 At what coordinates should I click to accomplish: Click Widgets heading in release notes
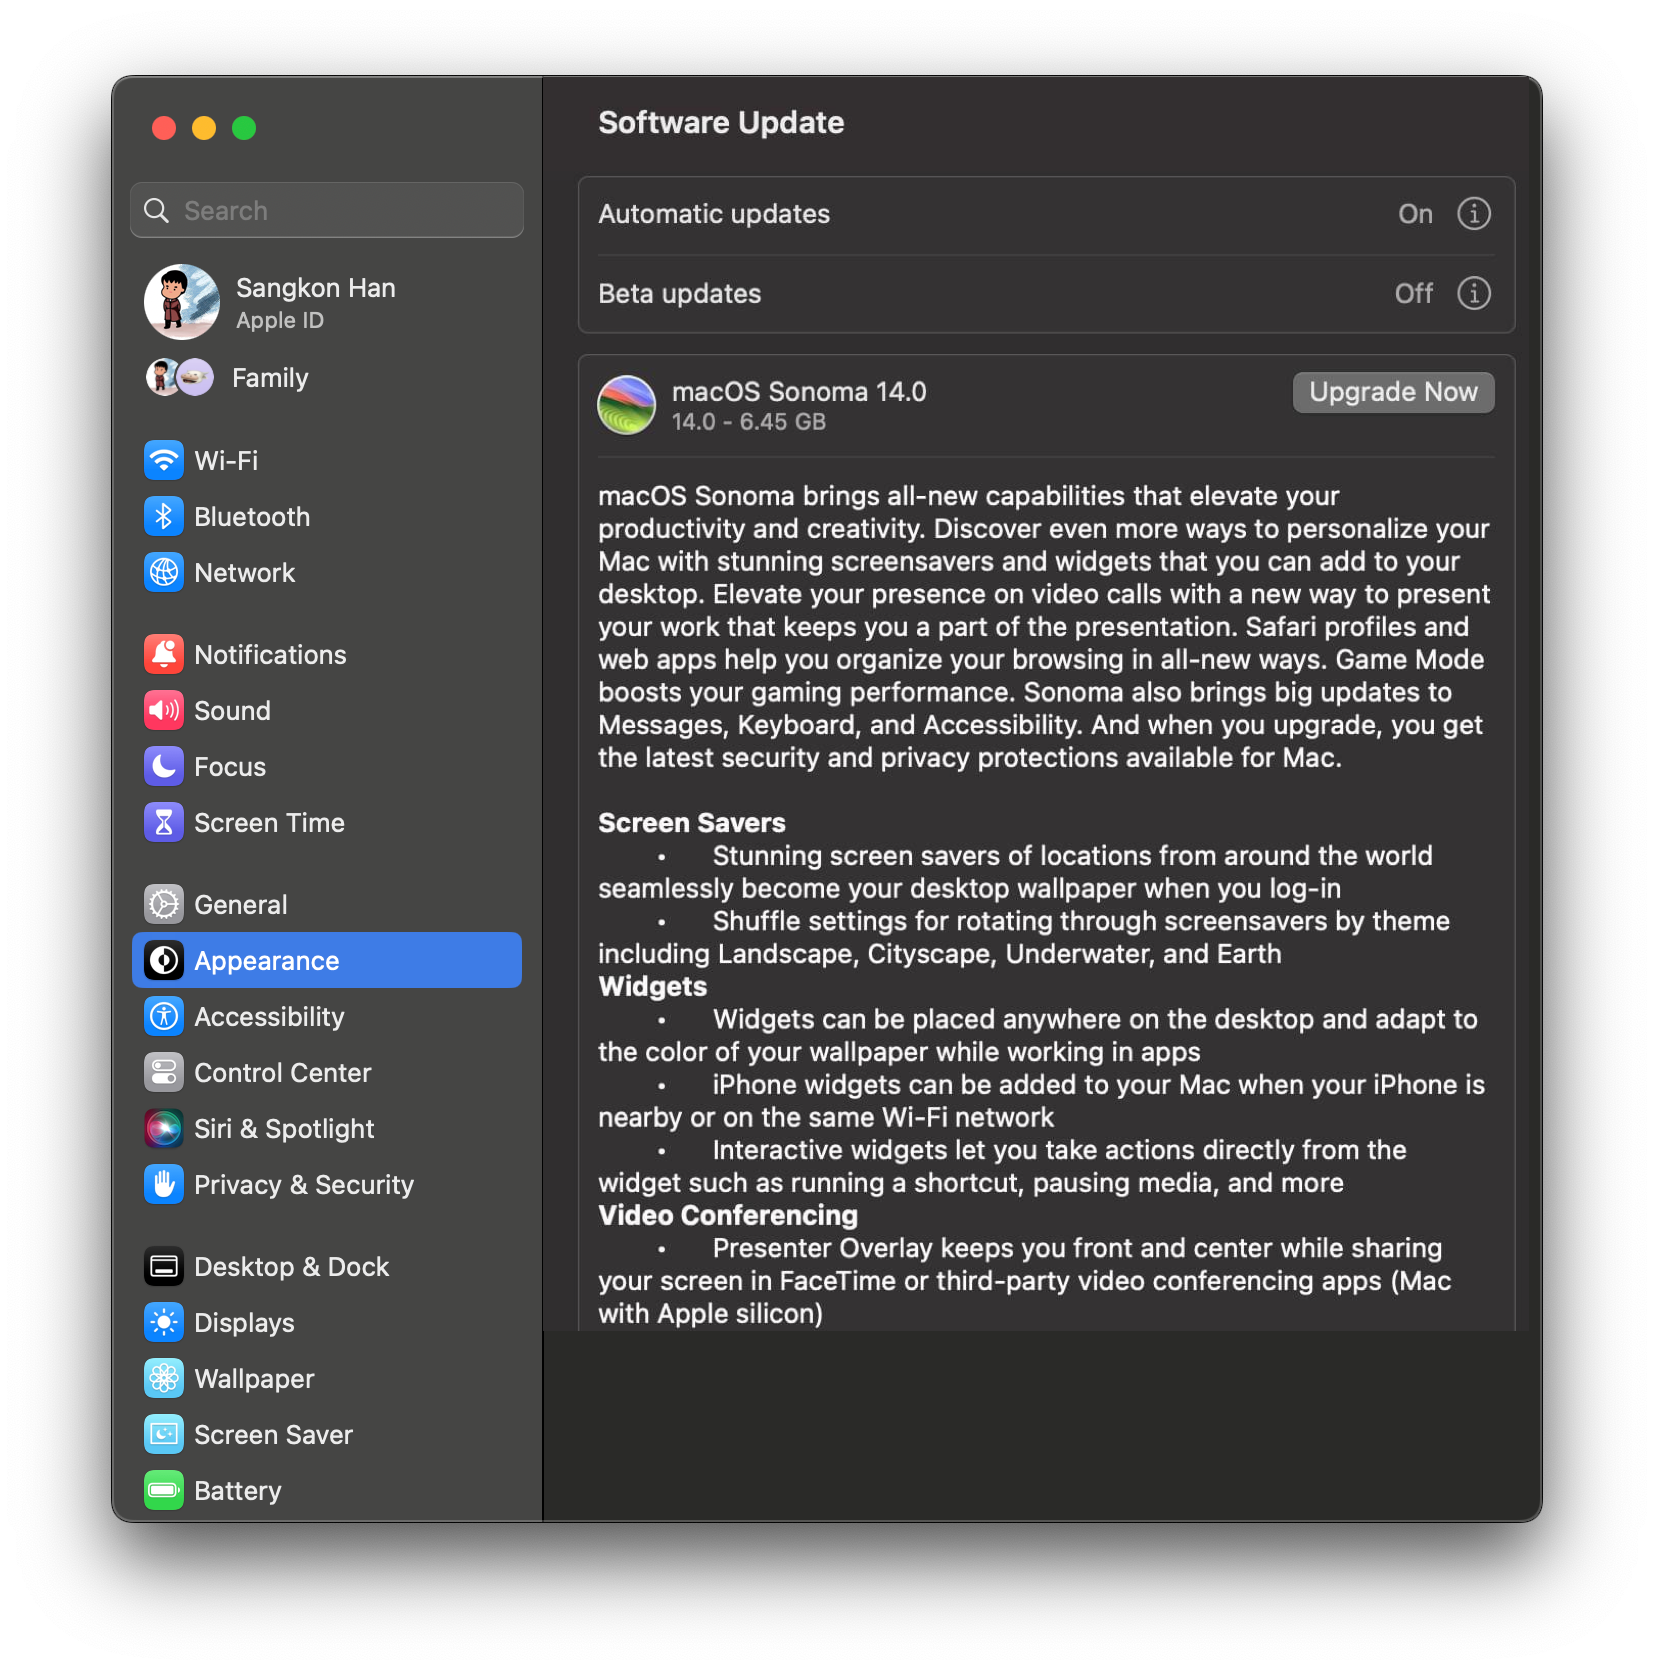[x=652, y=986]
